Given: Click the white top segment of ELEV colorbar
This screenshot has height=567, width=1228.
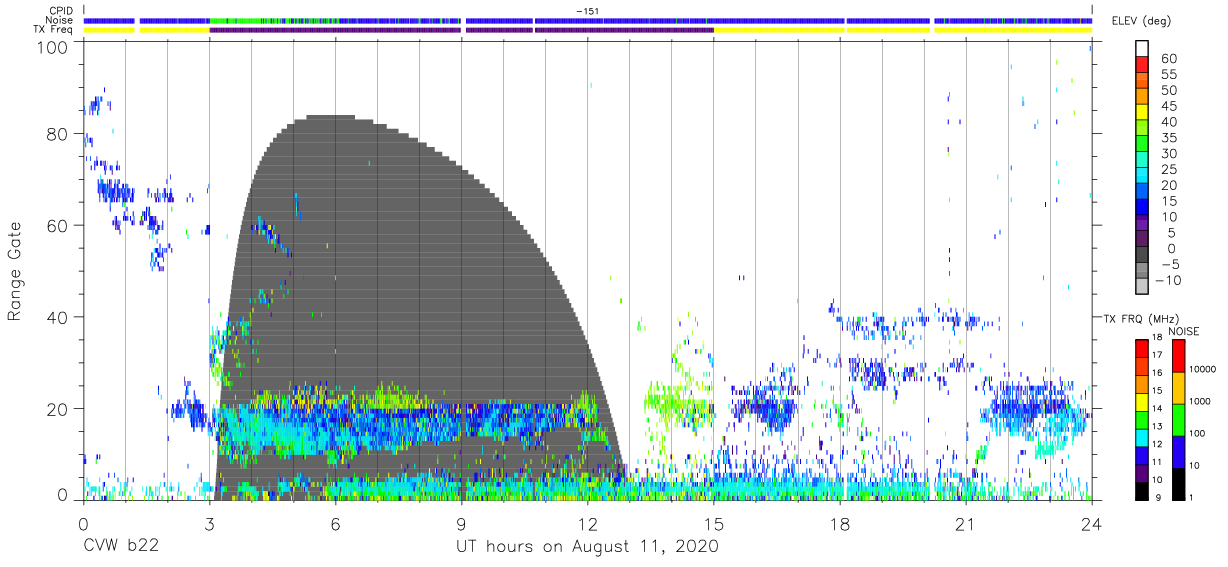Looking at the screenshot, I should [1141, 49].
